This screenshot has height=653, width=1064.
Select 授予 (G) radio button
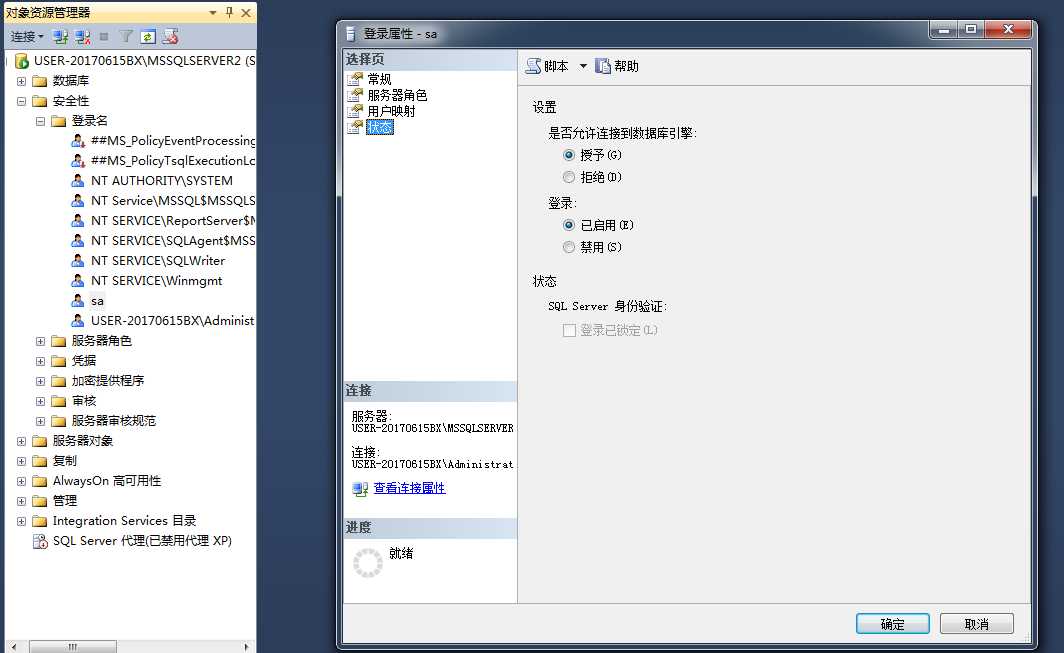tap(569, 155)
